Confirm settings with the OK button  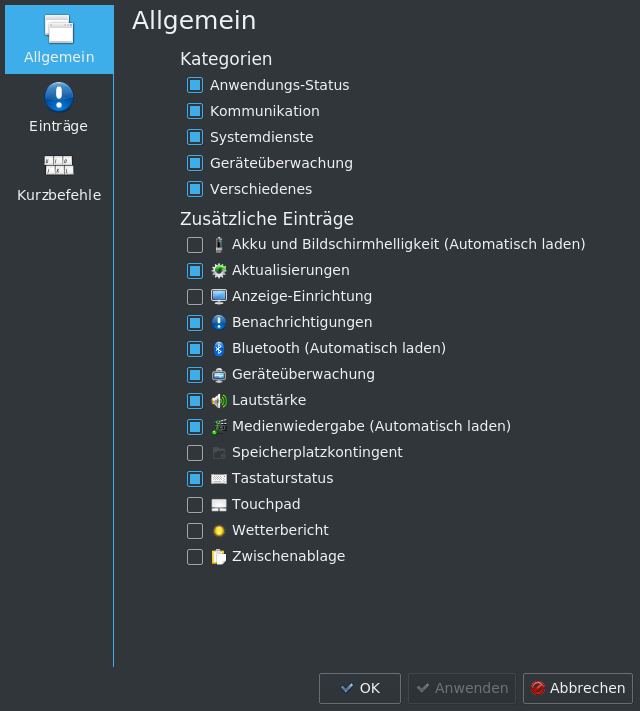360,688
